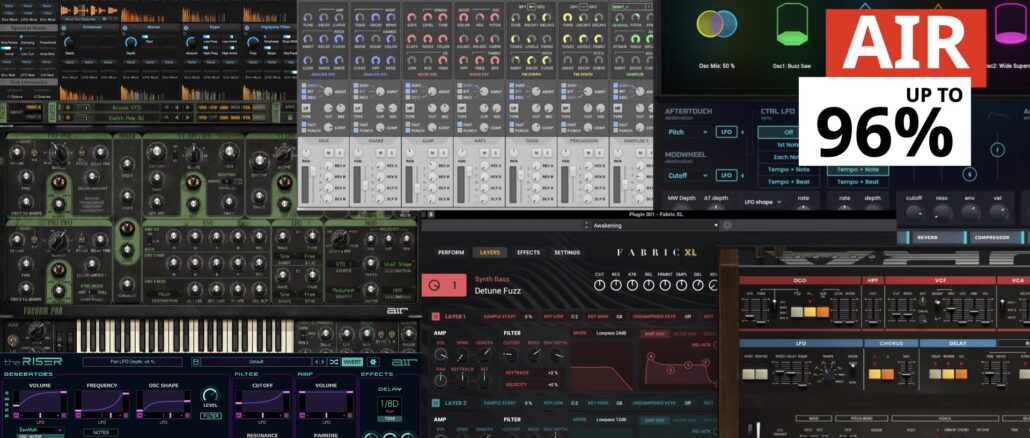
Task: Click the reso knob above REVERB
Action: click(x=942, y=212)
